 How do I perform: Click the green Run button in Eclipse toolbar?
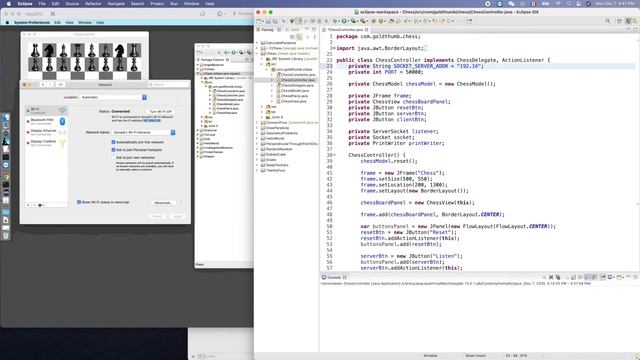coord(344,21)
